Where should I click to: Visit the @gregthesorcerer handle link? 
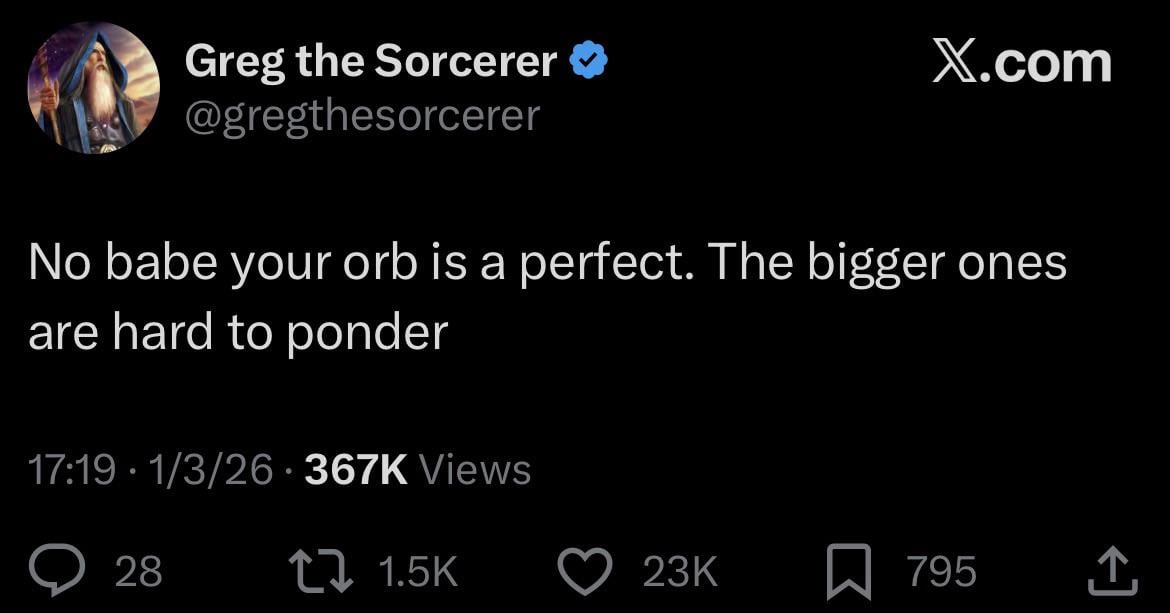362,116
